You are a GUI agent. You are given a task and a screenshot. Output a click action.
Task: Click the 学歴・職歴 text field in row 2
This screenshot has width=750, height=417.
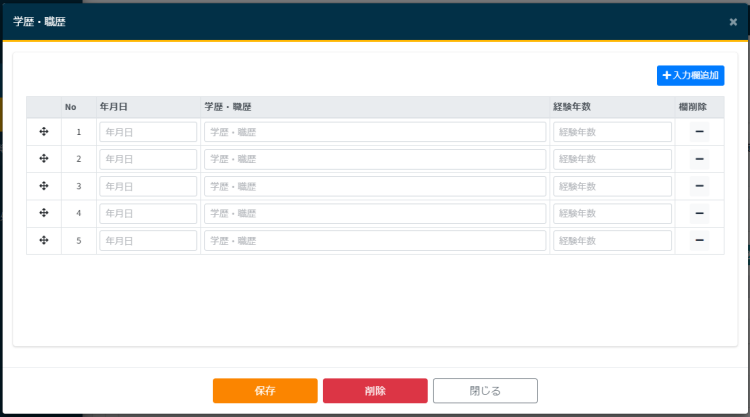pyautogui.click(x=375, y=159)
